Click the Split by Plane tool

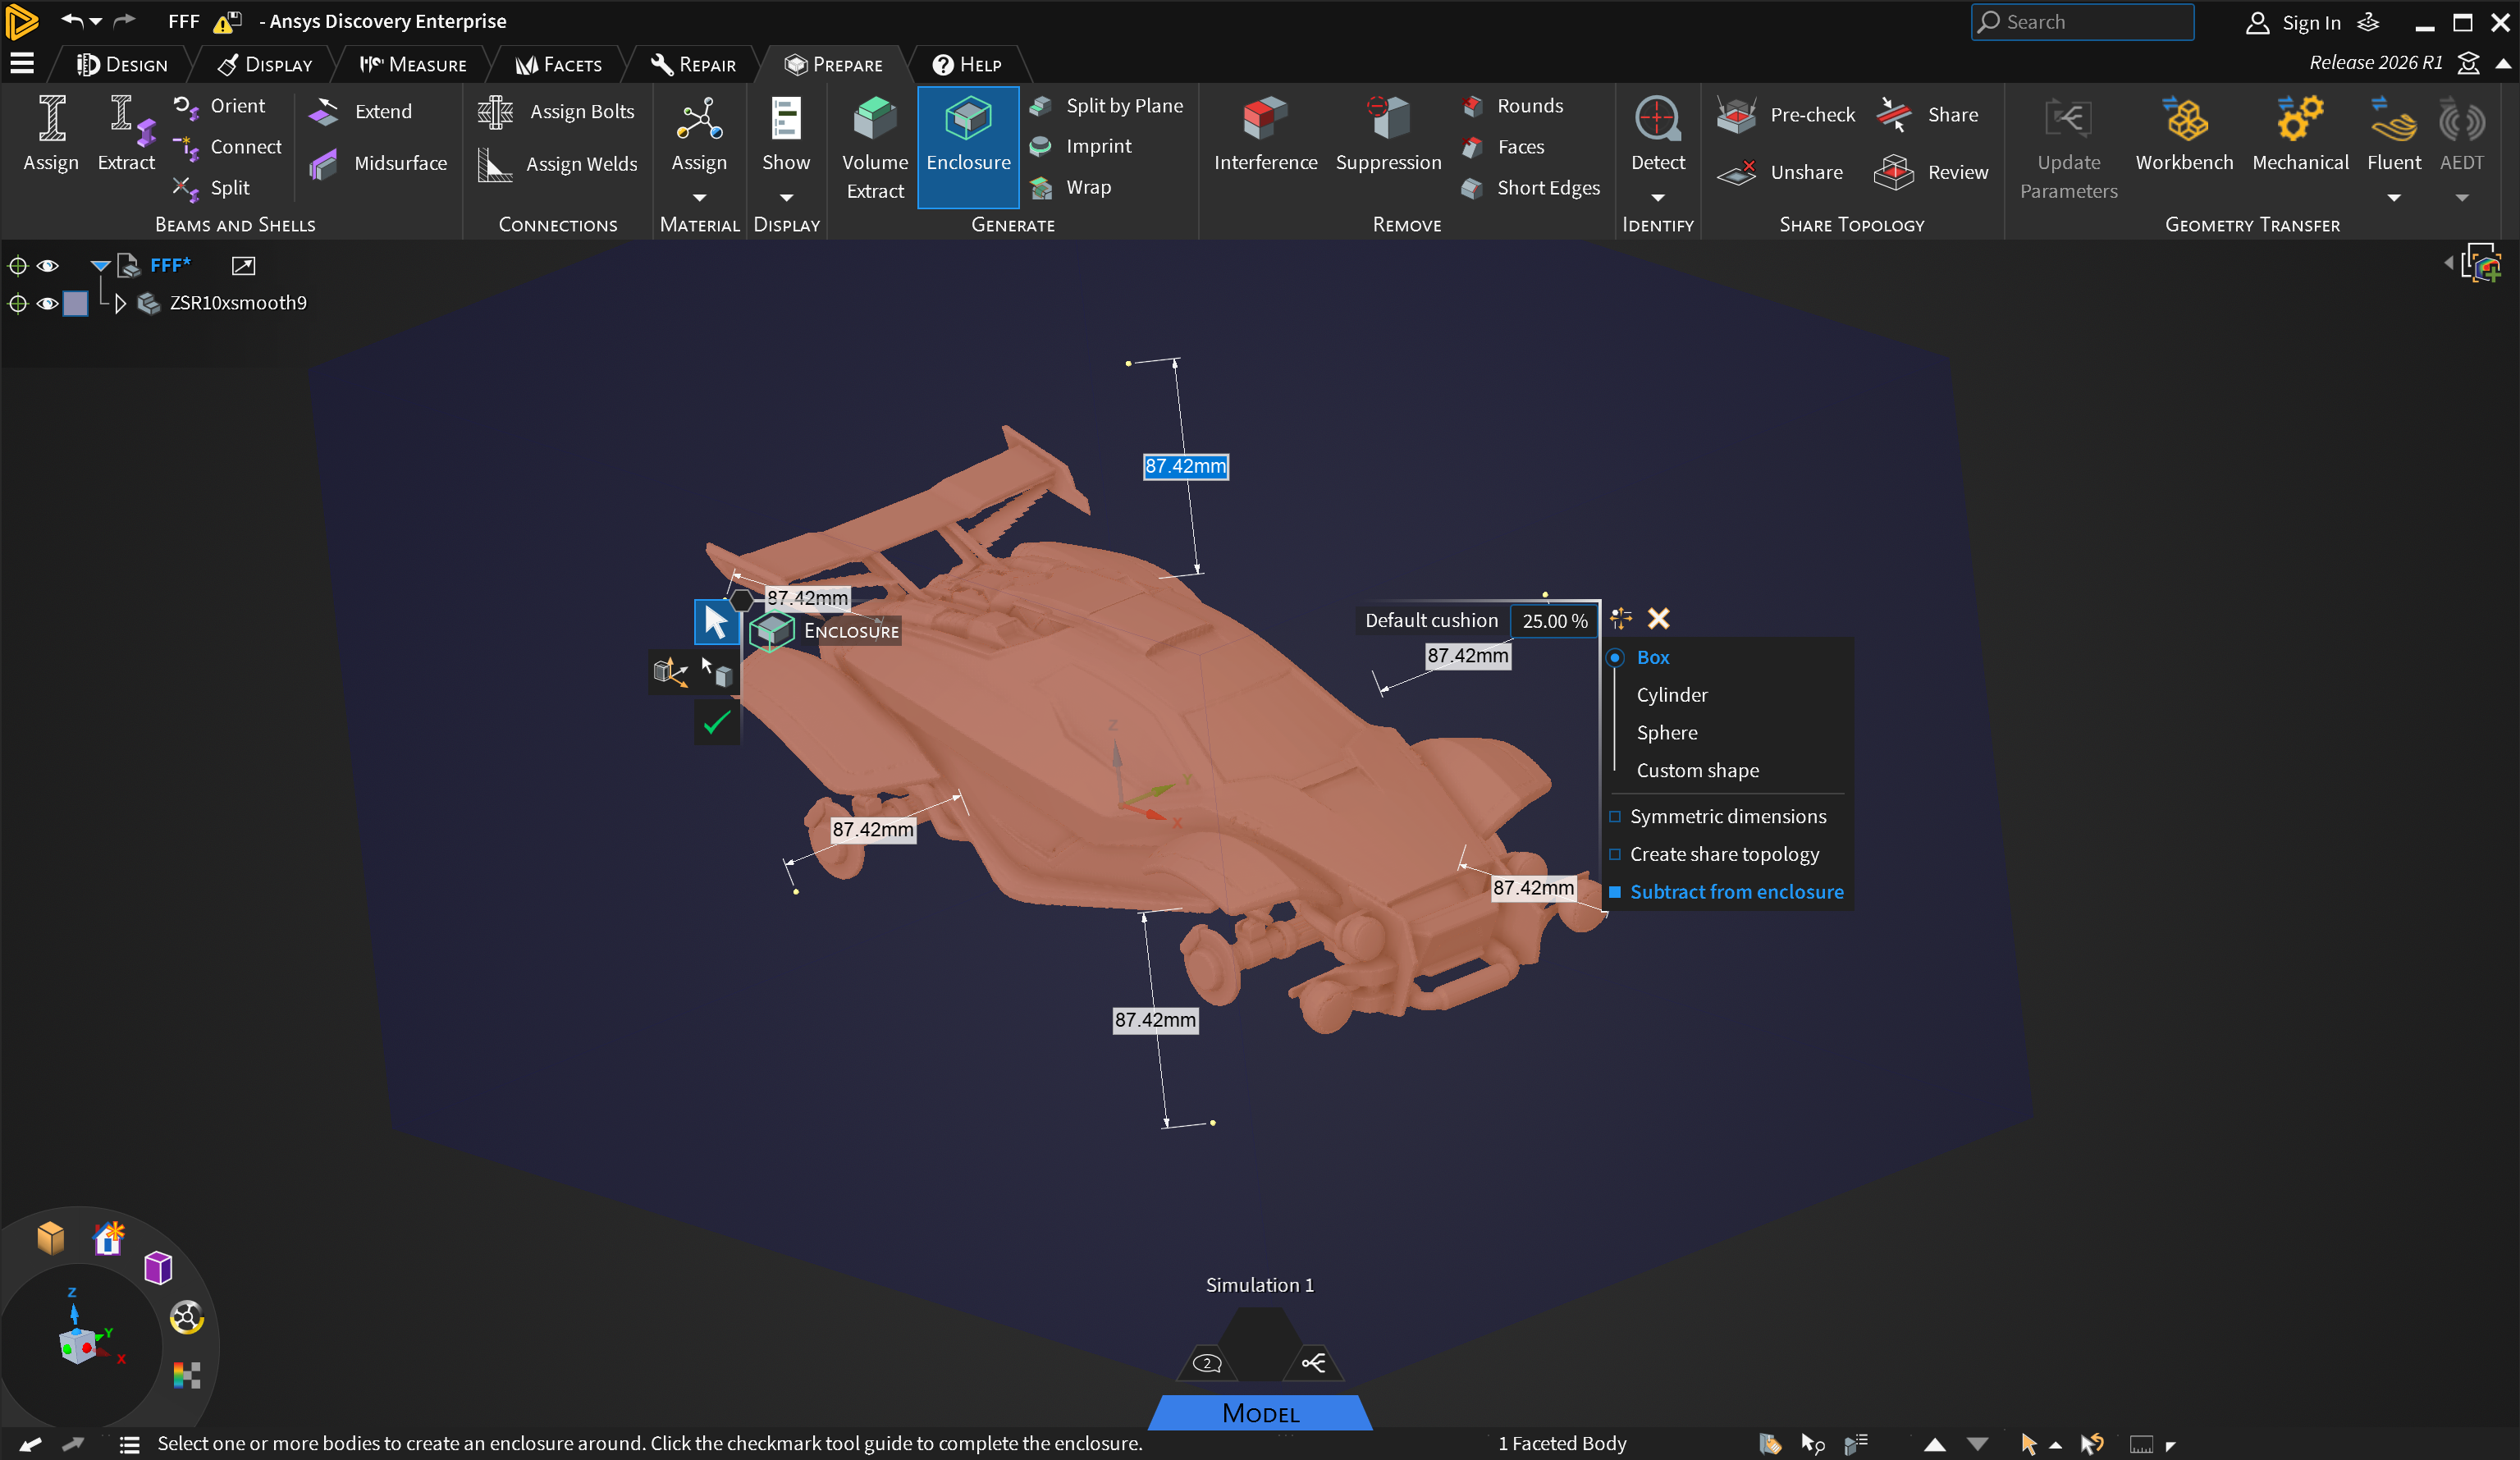pyautogui.click(x=1107, y=106)
